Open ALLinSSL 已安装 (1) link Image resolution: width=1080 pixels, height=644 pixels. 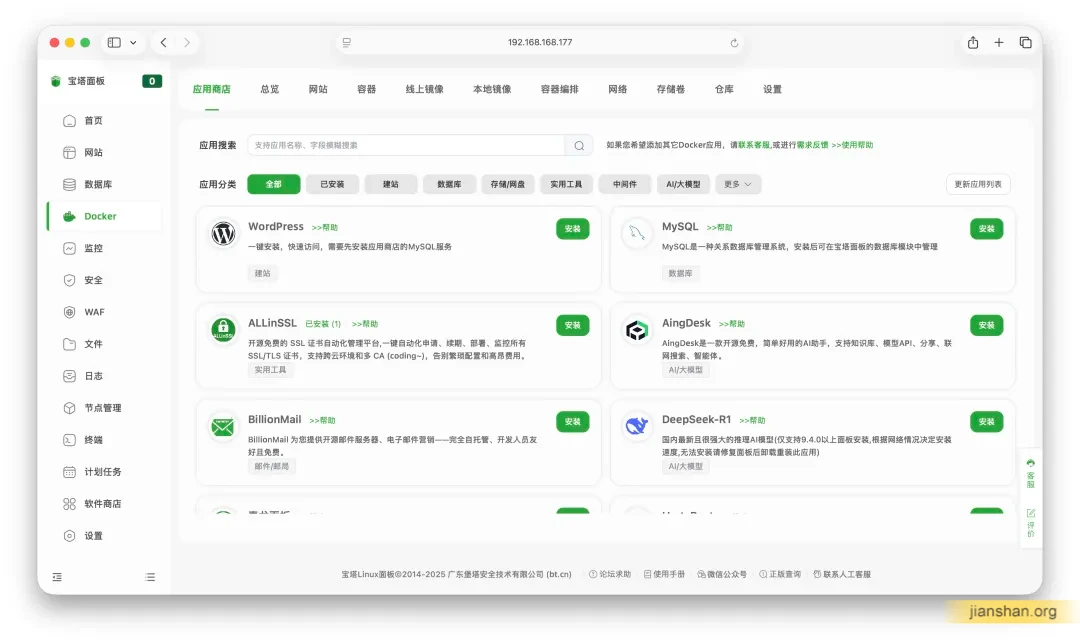(x=323, y=324)
